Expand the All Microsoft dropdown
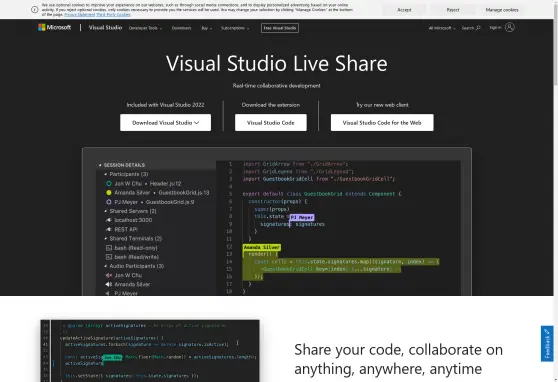Viewport: 558px width, 382px height. 442,28
